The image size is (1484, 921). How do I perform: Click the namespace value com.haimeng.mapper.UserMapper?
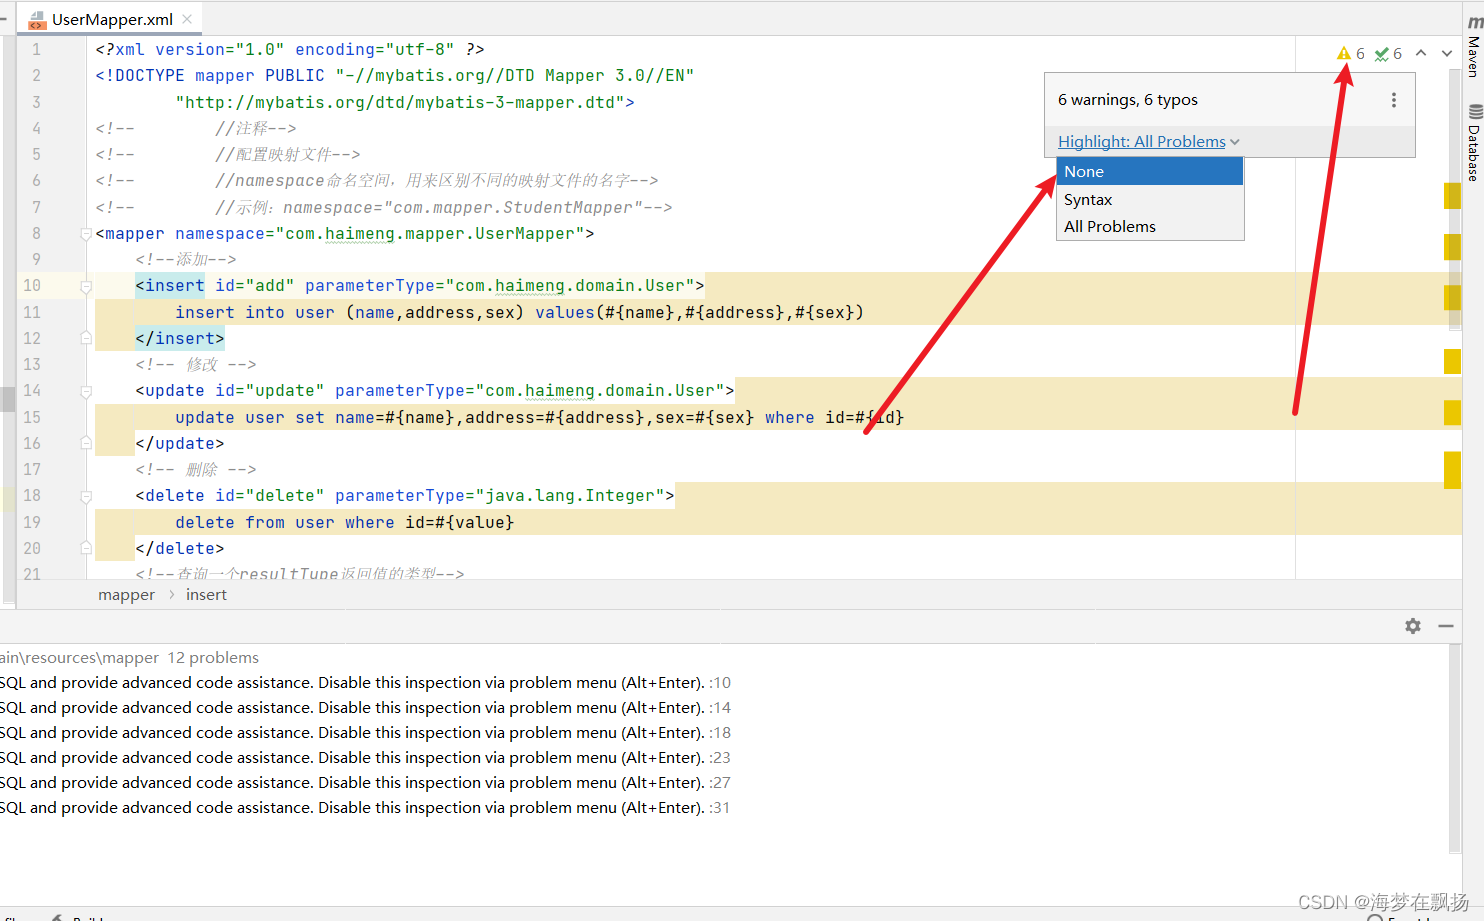click(430, 234)
